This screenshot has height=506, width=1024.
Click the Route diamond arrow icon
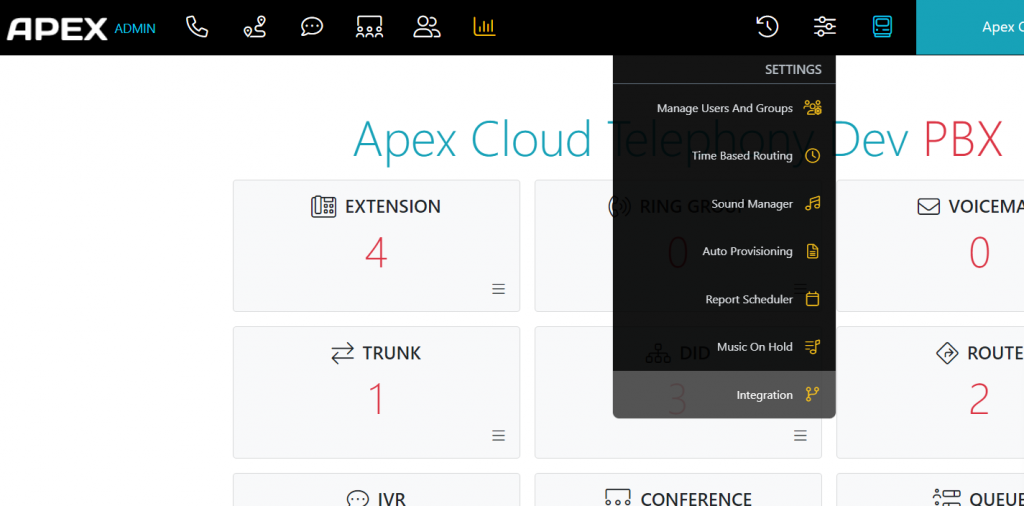tap(947, 353)
